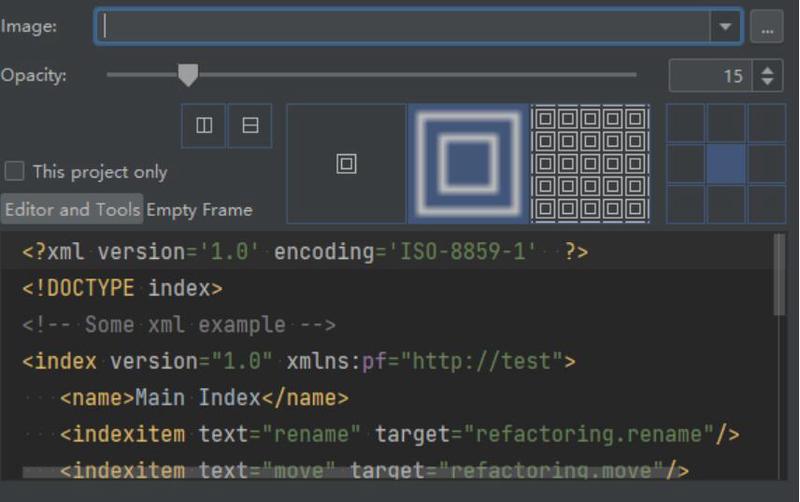Click the preview editor vertical scrollbar
Image resolution: width=800 pixels, height=502 pixels.
[780, 275]
